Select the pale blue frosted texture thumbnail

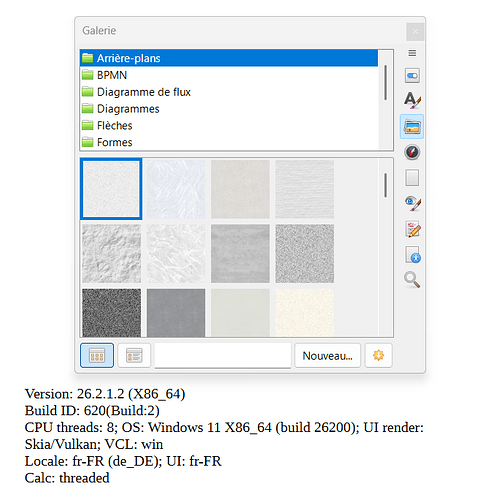tap(176, 189)
